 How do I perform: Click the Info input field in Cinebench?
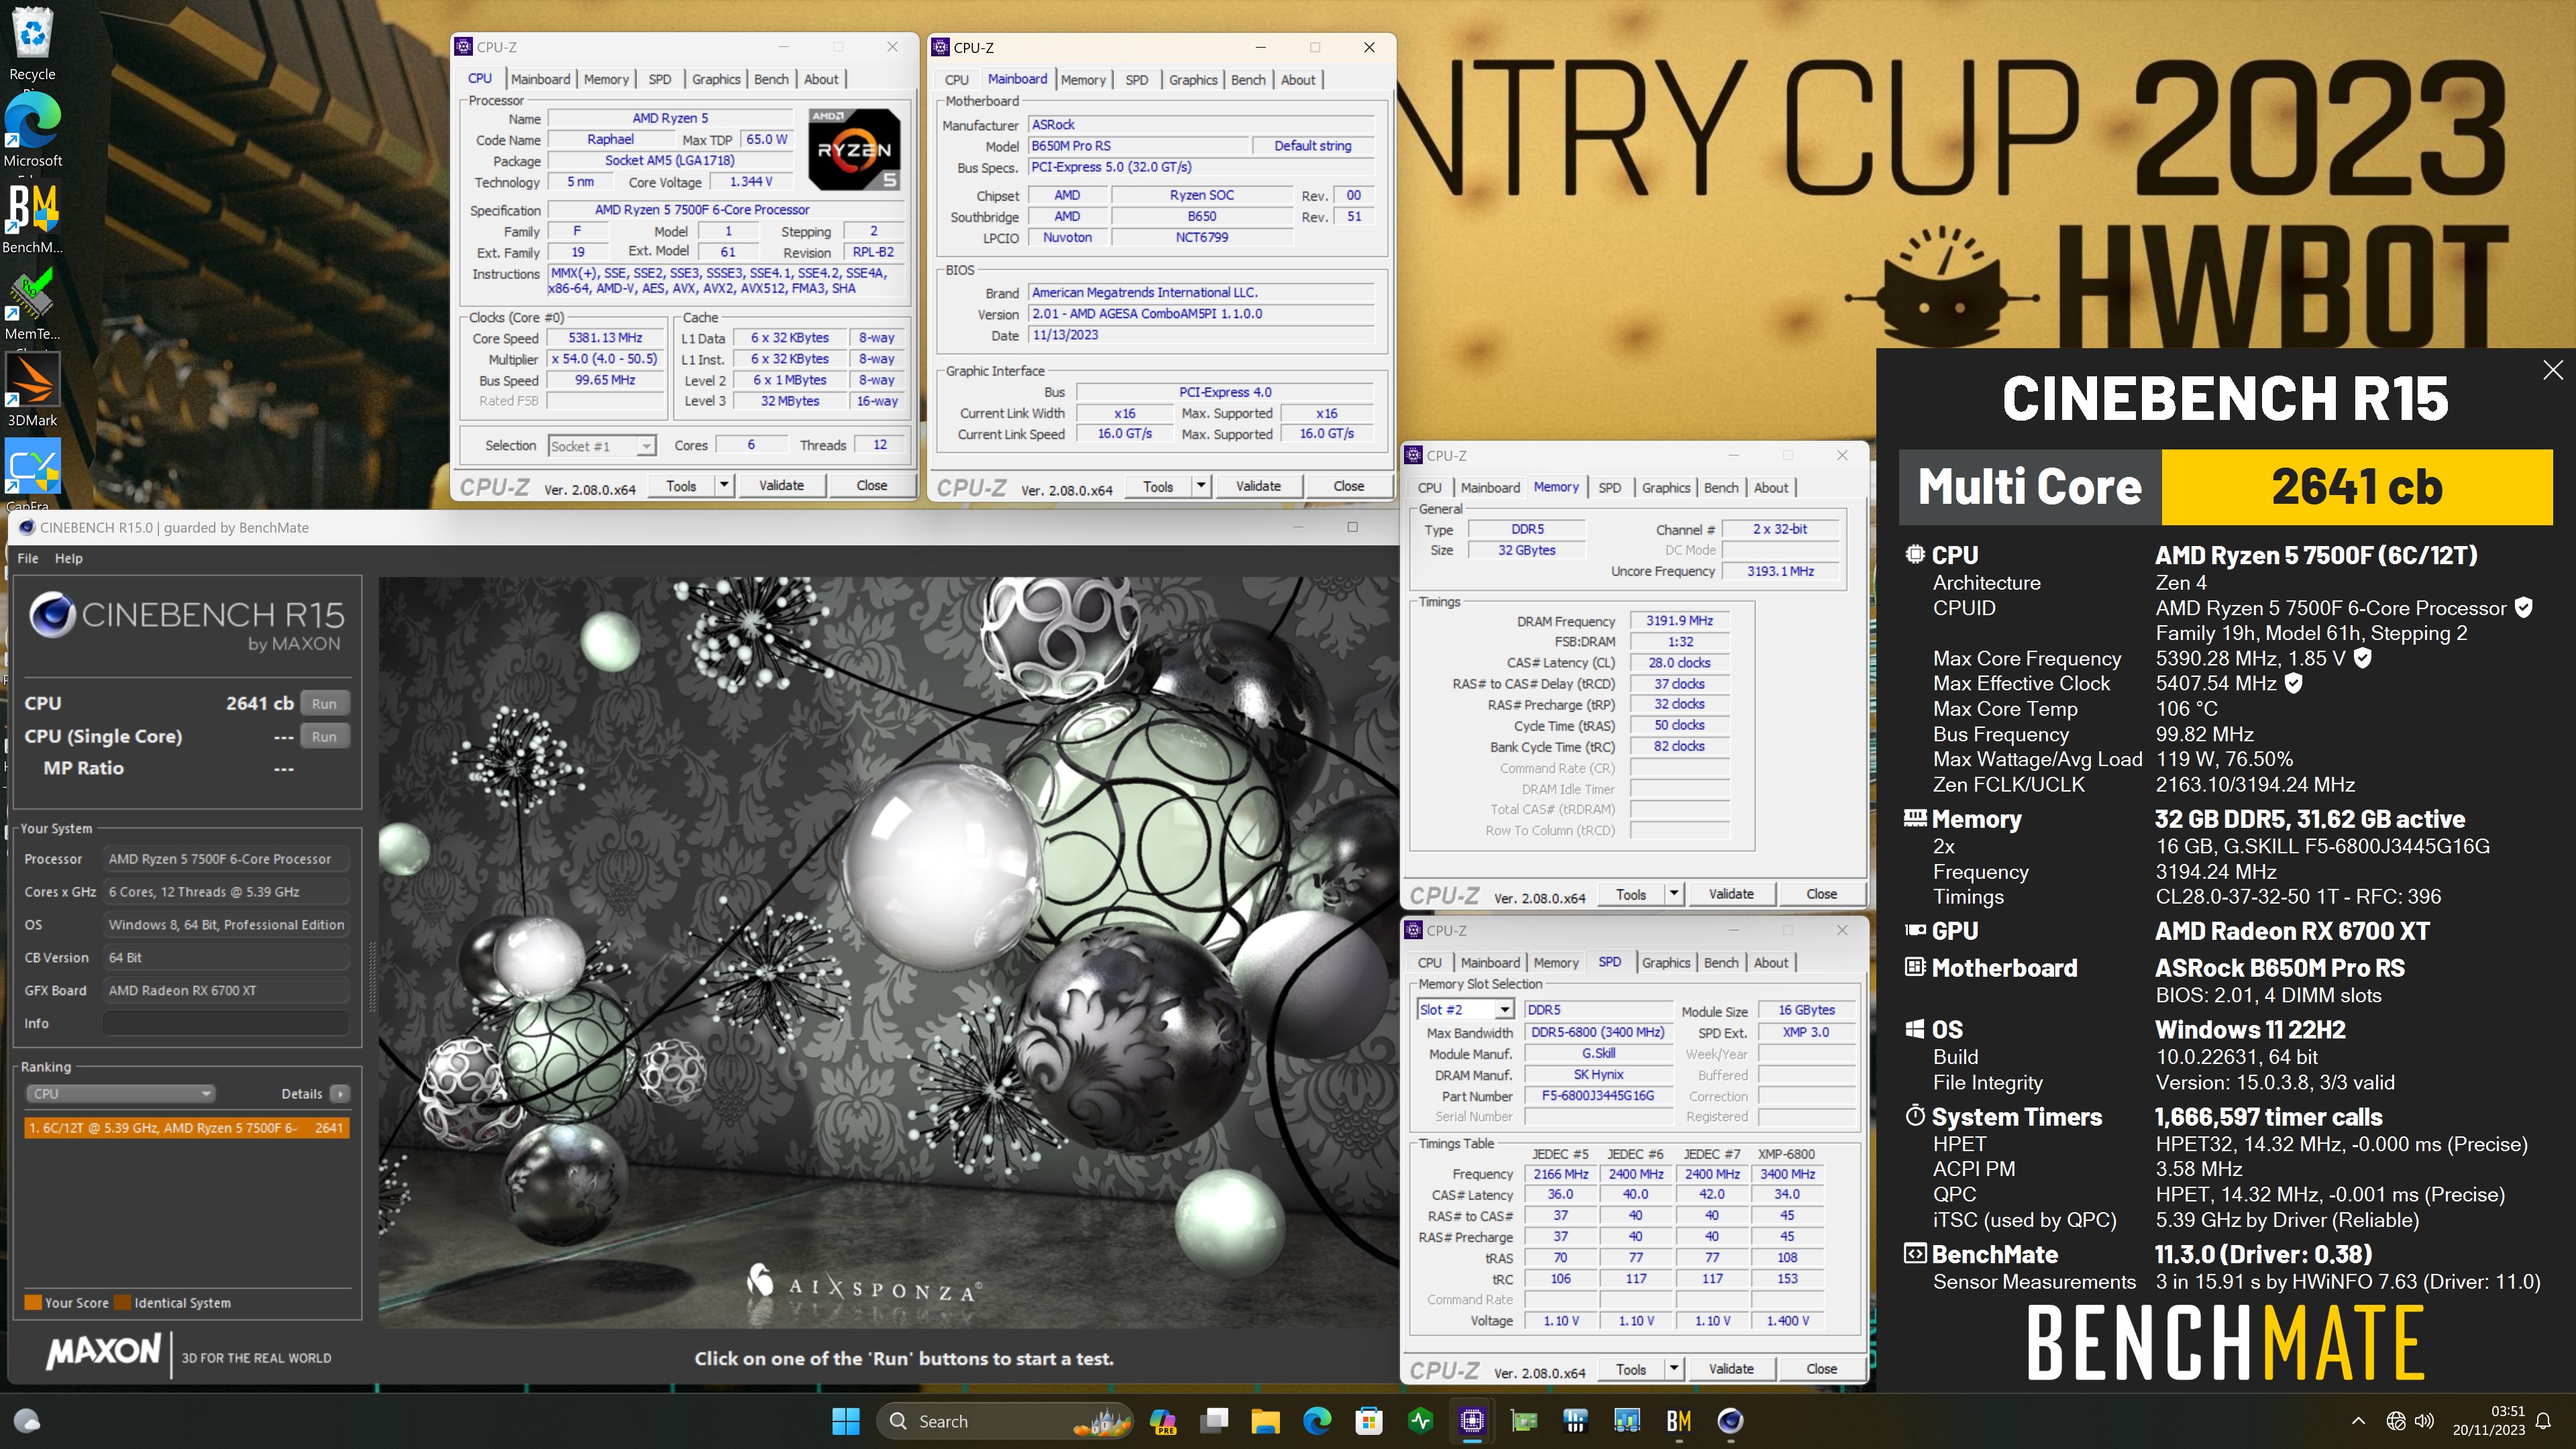tap(226, 1024)
